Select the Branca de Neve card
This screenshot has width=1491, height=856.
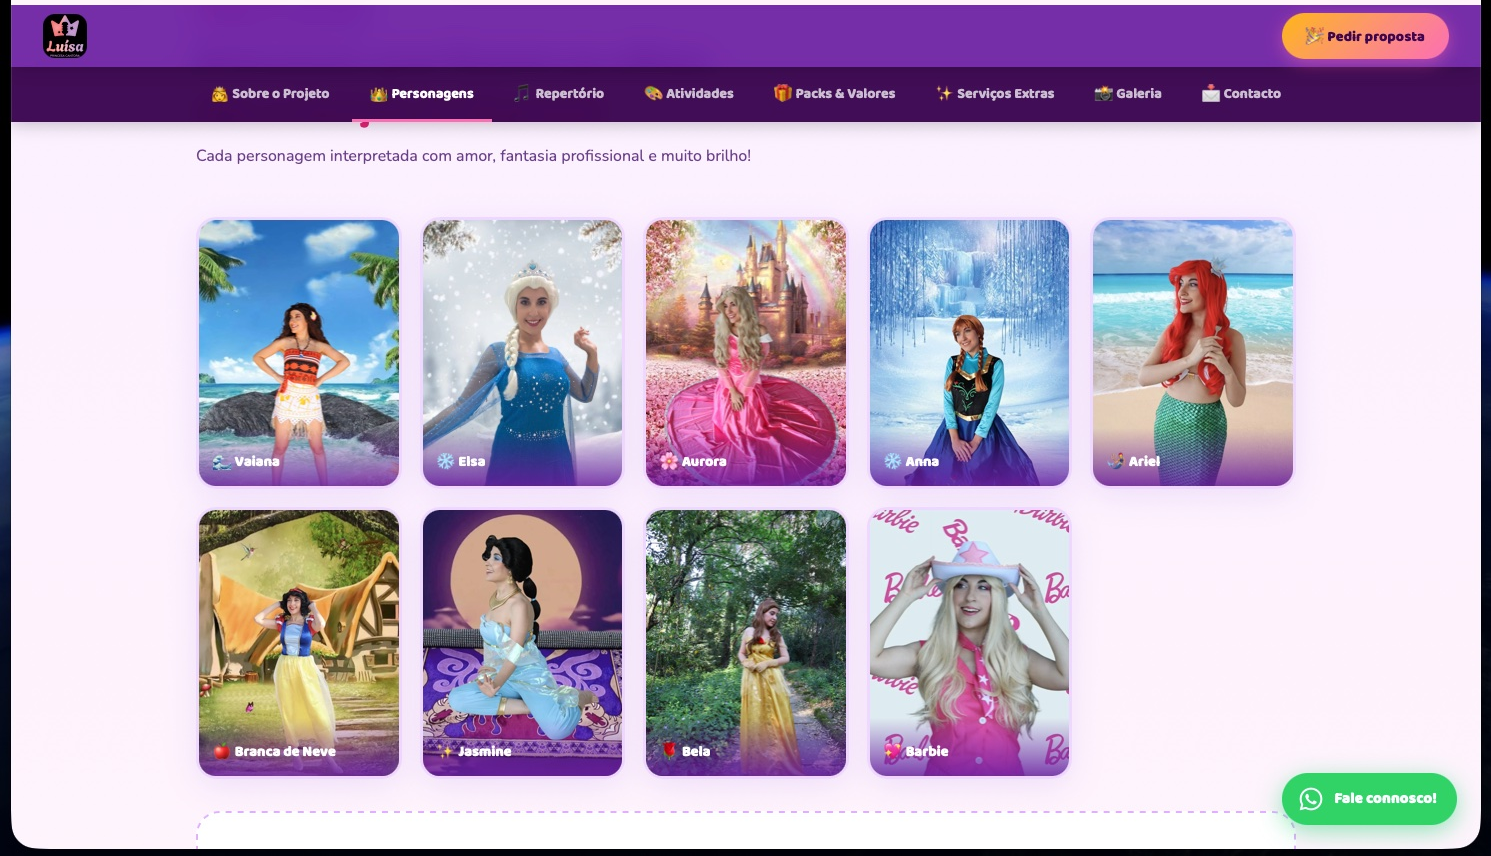point(299,643)
